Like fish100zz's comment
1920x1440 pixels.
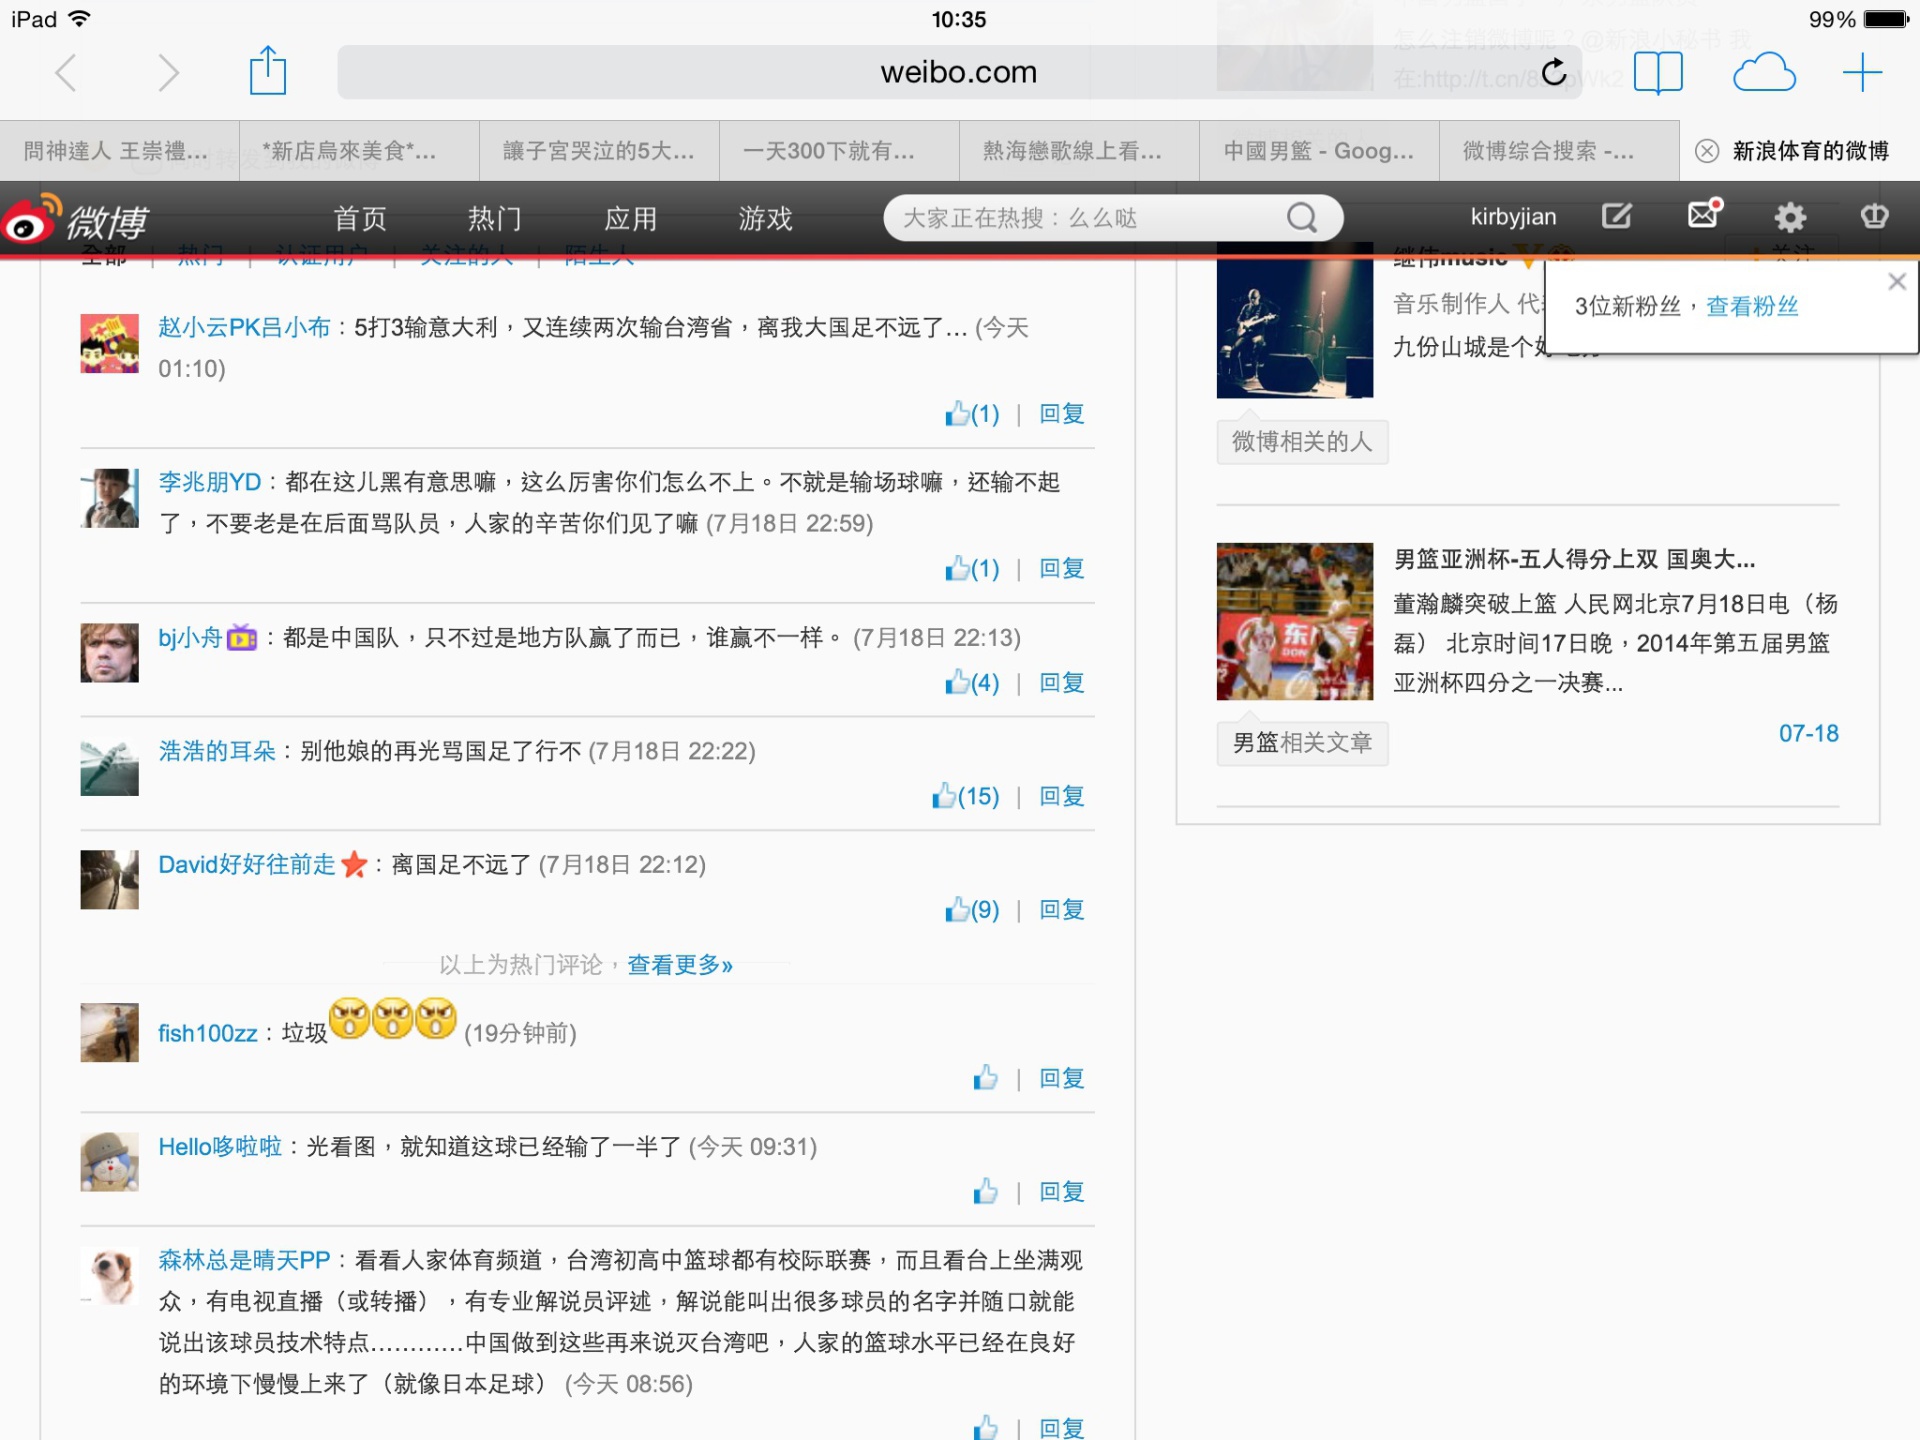pyautogui.click(x=985, y=1078)
